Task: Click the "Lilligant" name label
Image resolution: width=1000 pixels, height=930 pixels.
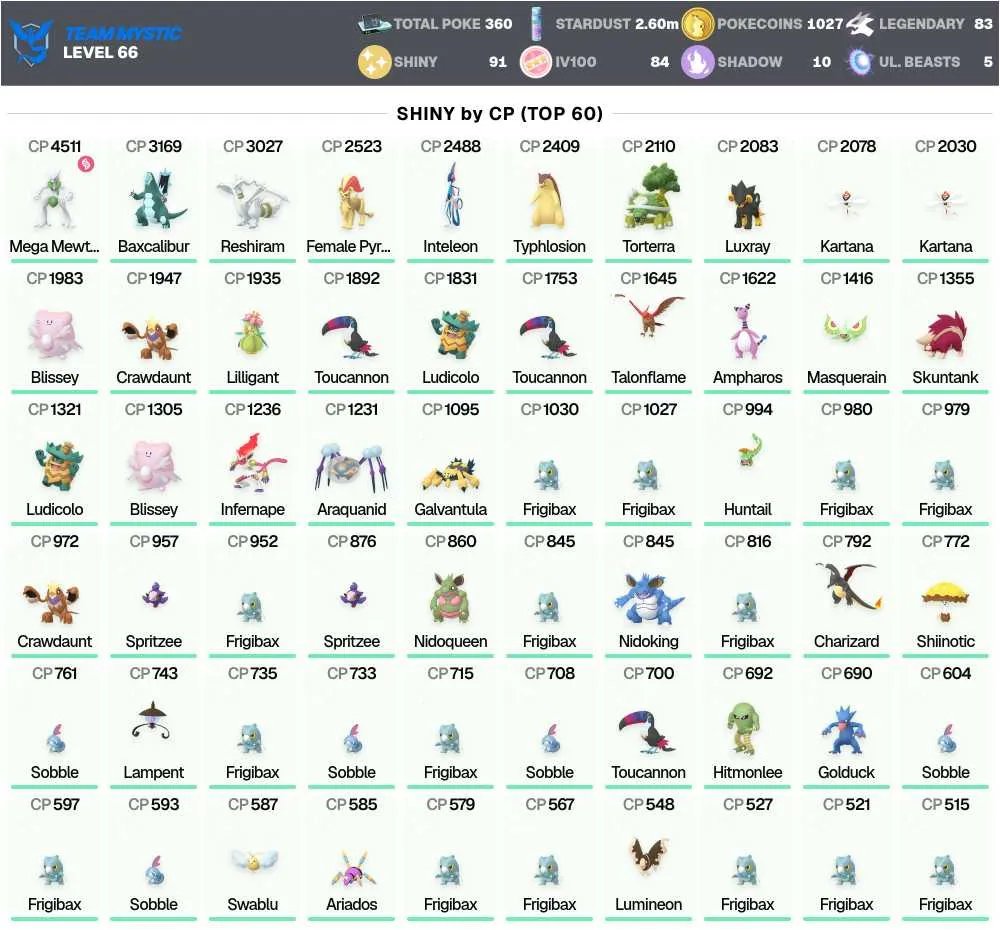Action: point(253,377)
